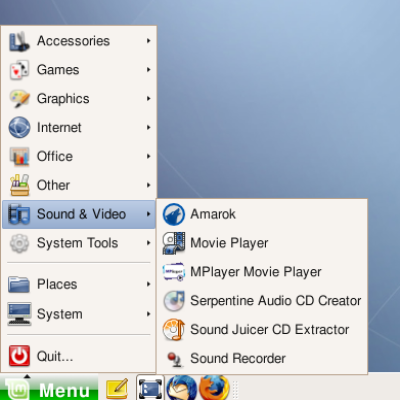Image resolution: width=400 pixels, height=400 pixels.
Task: Open the Places menu entry
Action: point(79,284)
